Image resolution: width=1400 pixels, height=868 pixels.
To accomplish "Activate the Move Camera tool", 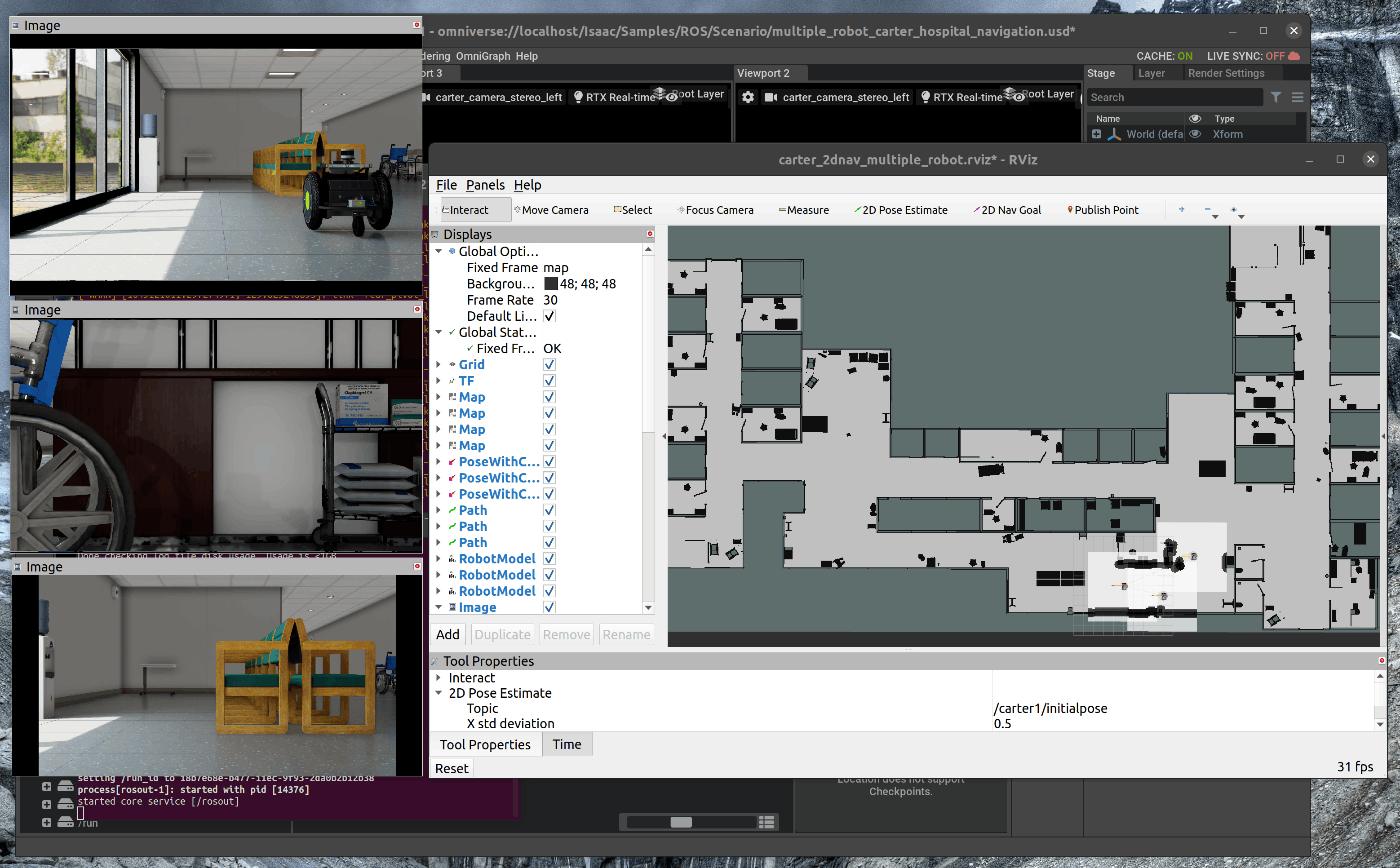I will 550,210.
